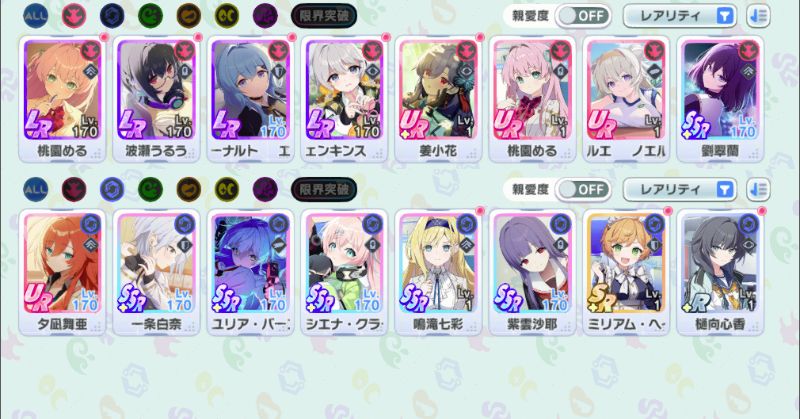Choose purple attribute filter in lower bar
800x419 pixels.
click(265, 189)
